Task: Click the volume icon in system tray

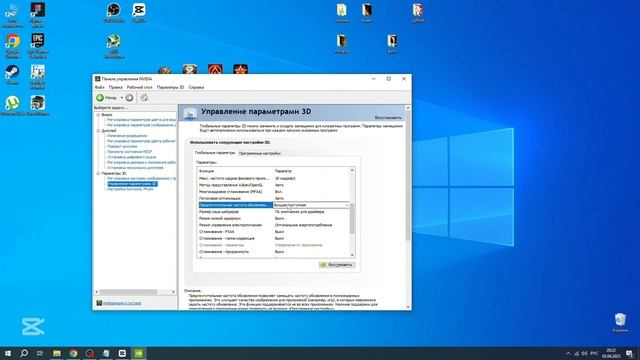Action: click(584, 353)
